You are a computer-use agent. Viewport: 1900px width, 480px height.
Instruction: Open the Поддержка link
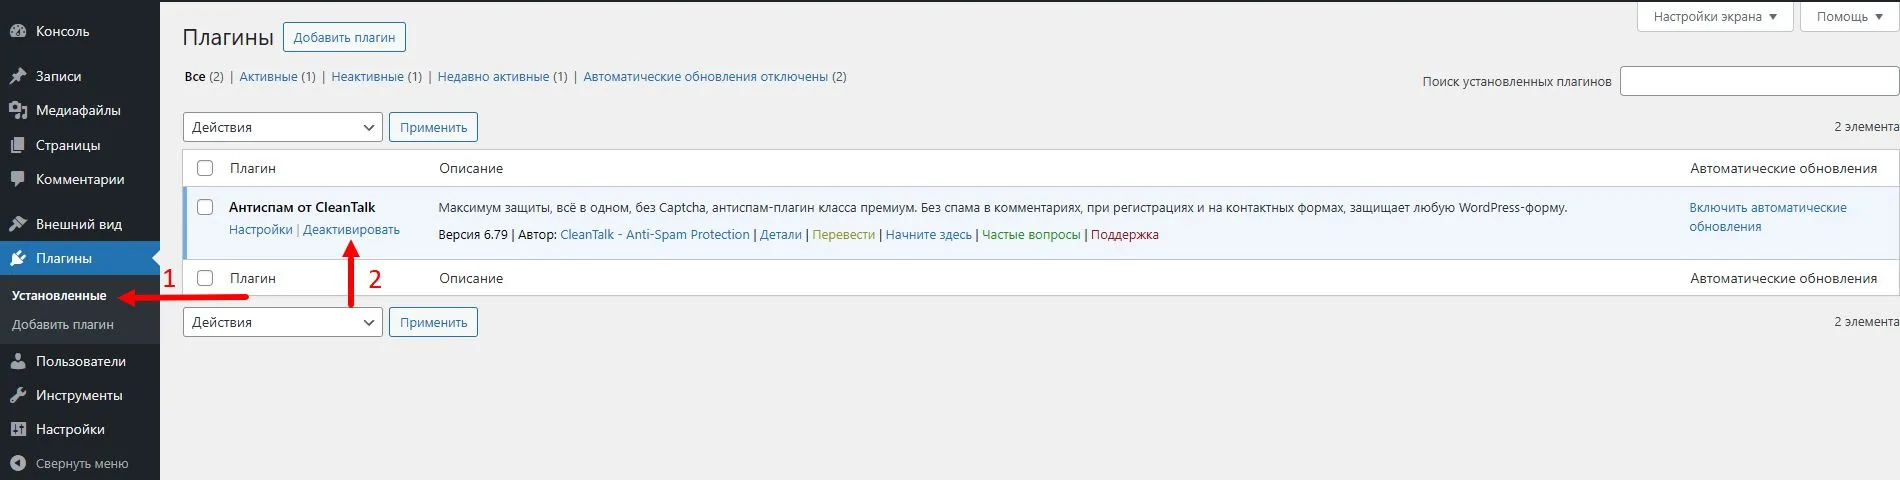click(1125, 235)
